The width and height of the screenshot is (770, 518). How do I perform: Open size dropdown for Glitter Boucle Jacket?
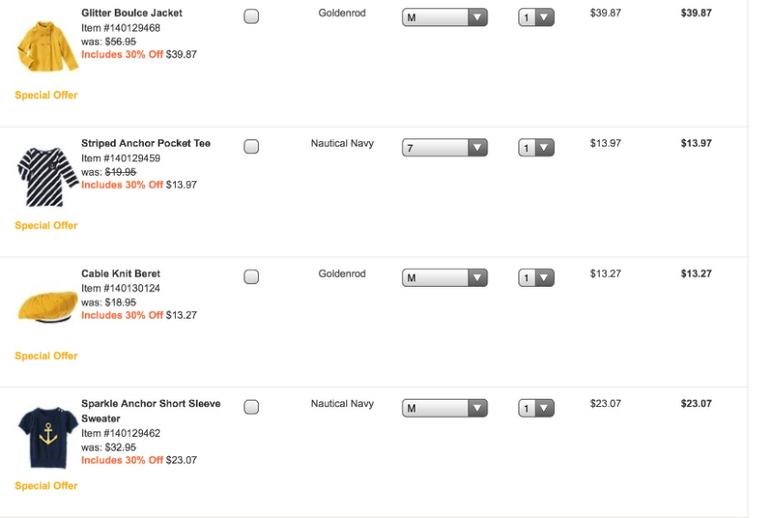(x=444, y=18)
